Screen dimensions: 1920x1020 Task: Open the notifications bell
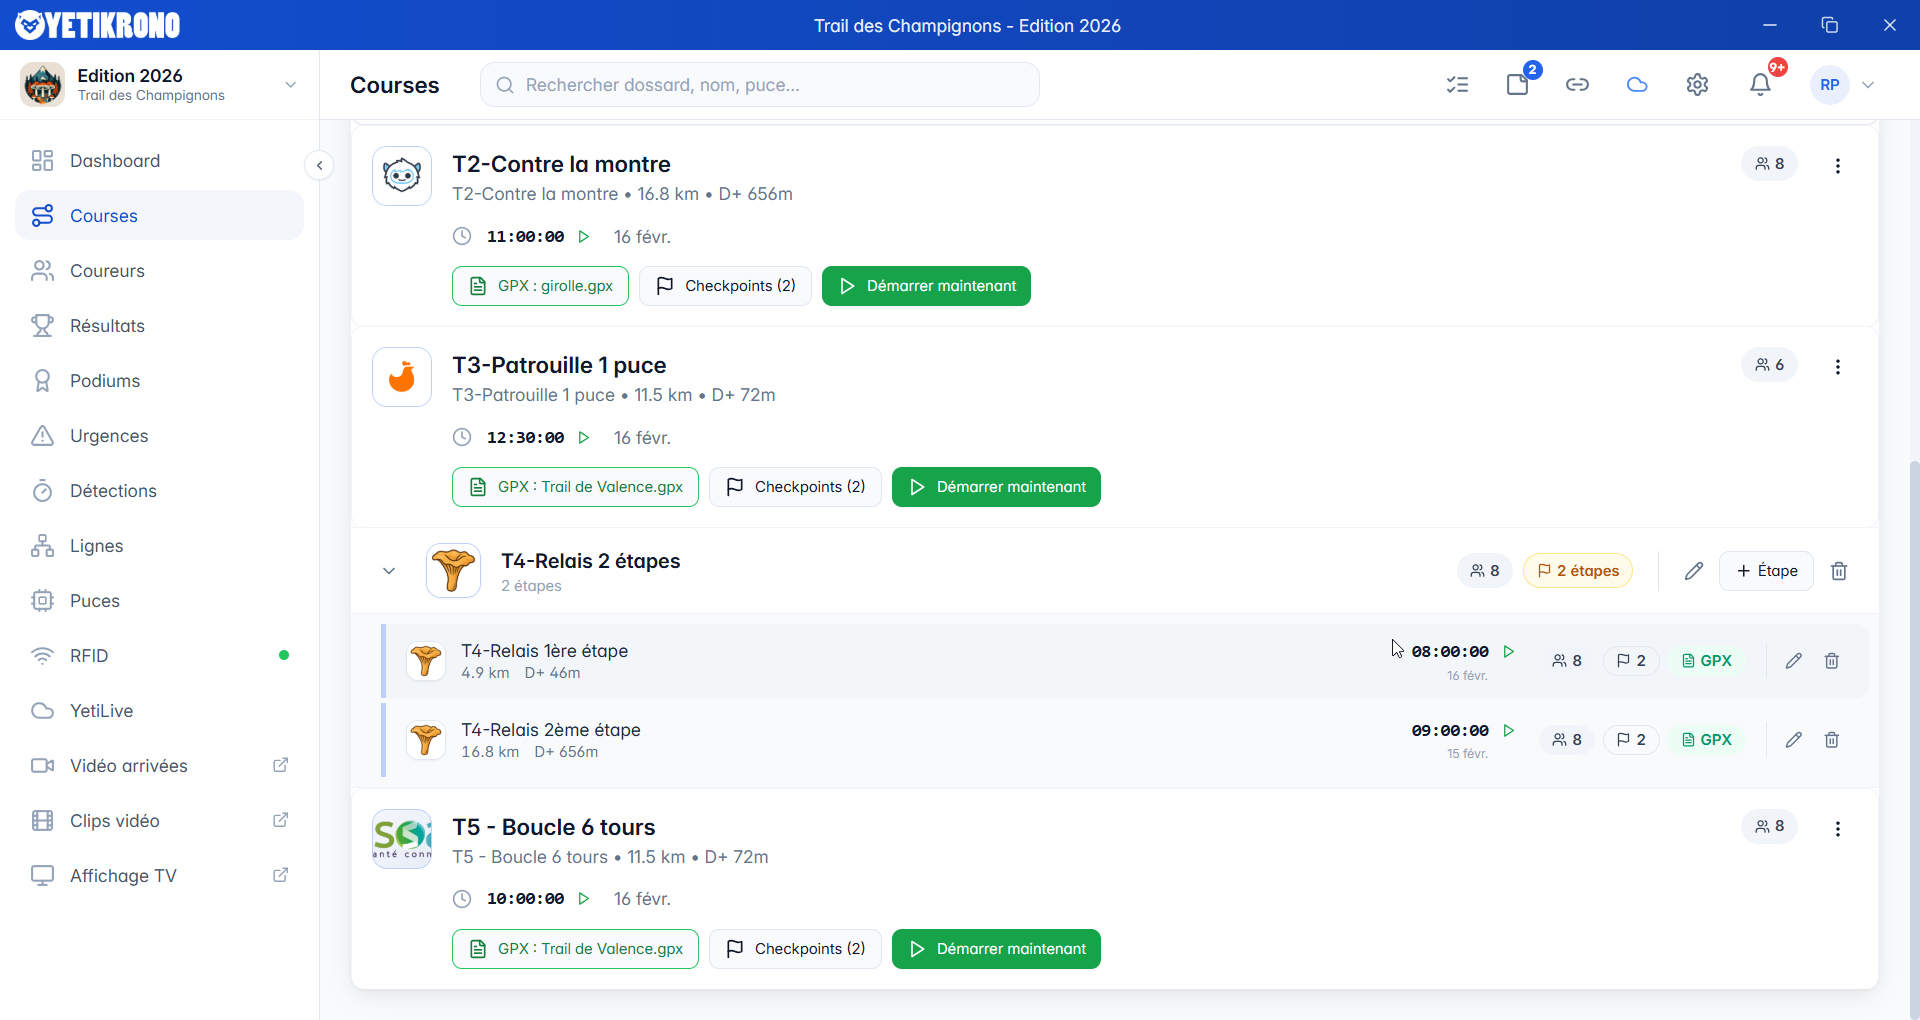click(1760, 84)
